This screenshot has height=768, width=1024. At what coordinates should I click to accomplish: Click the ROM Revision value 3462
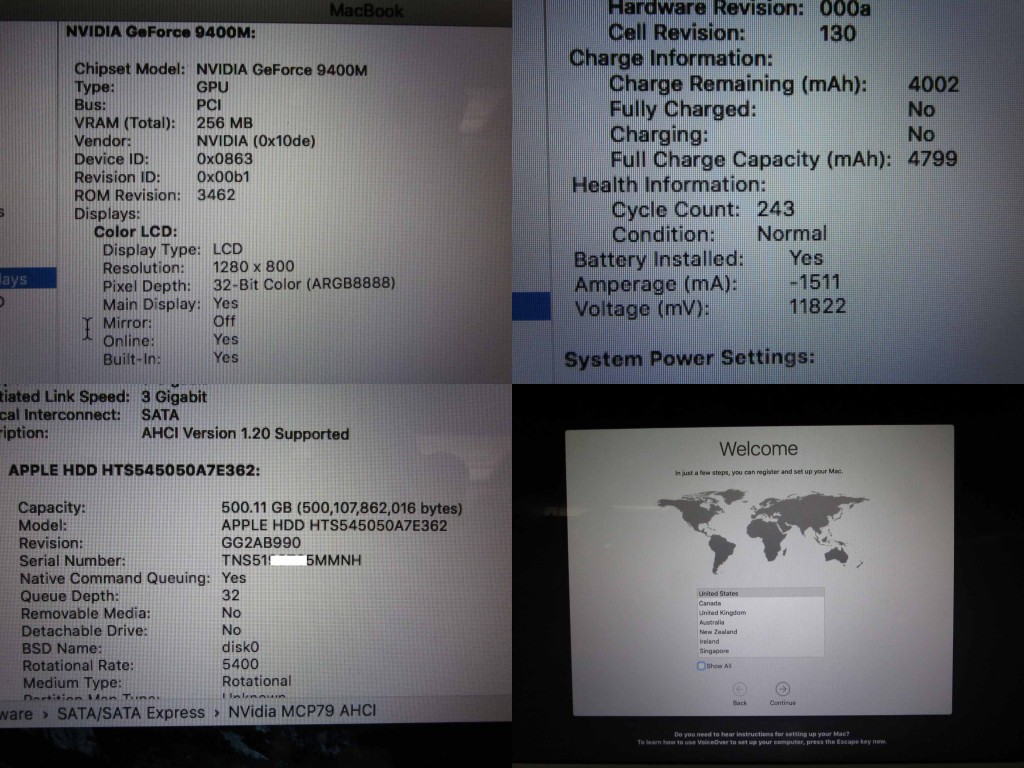[x=216, y=195]
